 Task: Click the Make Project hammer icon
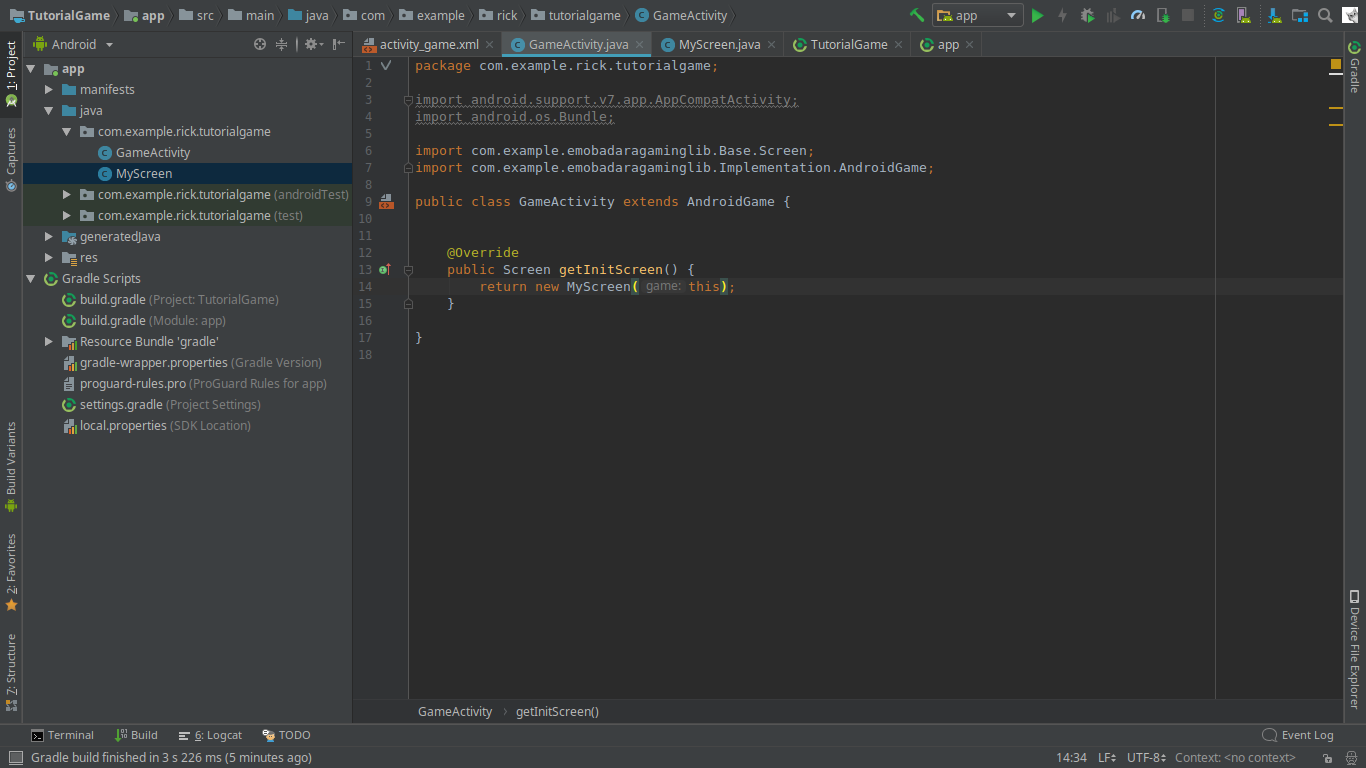click(916, 15)
